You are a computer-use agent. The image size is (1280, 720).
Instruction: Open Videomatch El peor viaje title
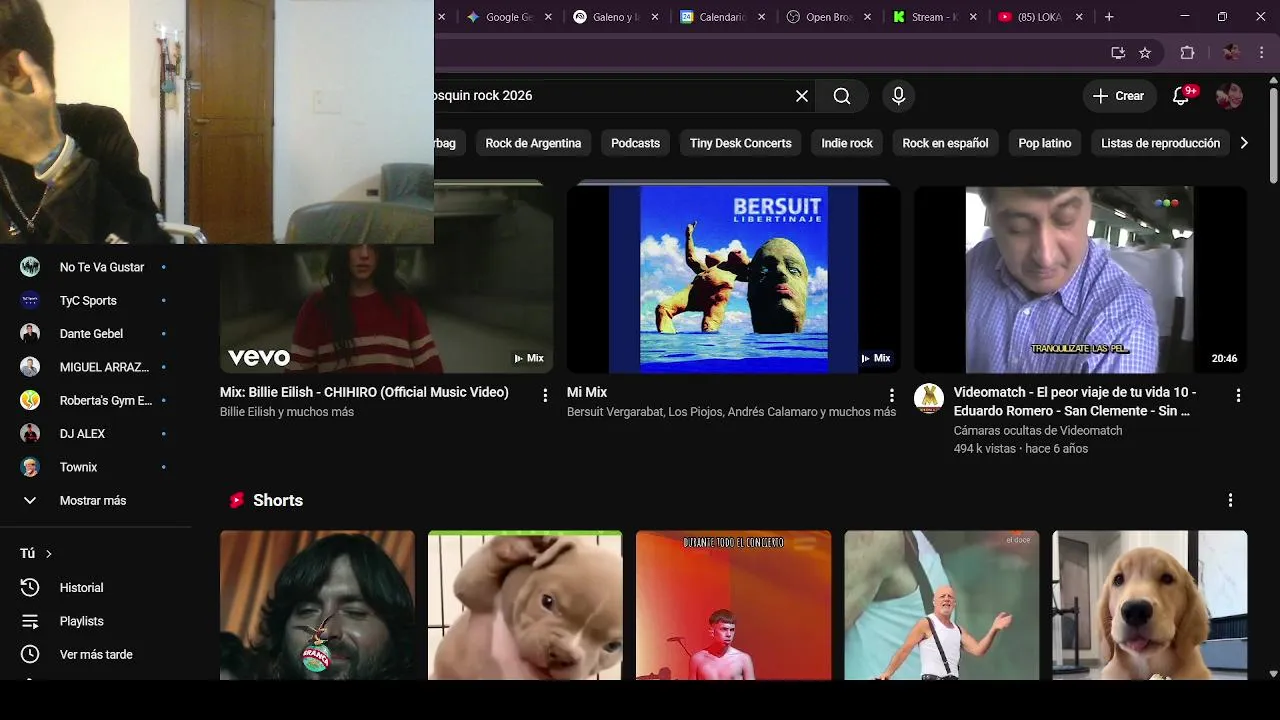coord(1075,401)
